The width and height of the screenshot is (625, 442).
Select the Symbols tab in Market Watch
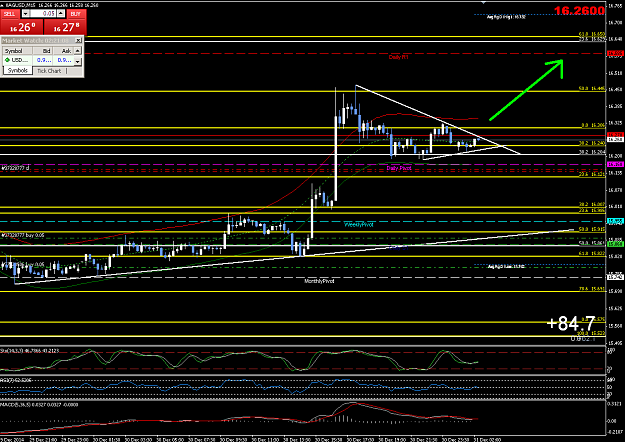tap(18, 71)
